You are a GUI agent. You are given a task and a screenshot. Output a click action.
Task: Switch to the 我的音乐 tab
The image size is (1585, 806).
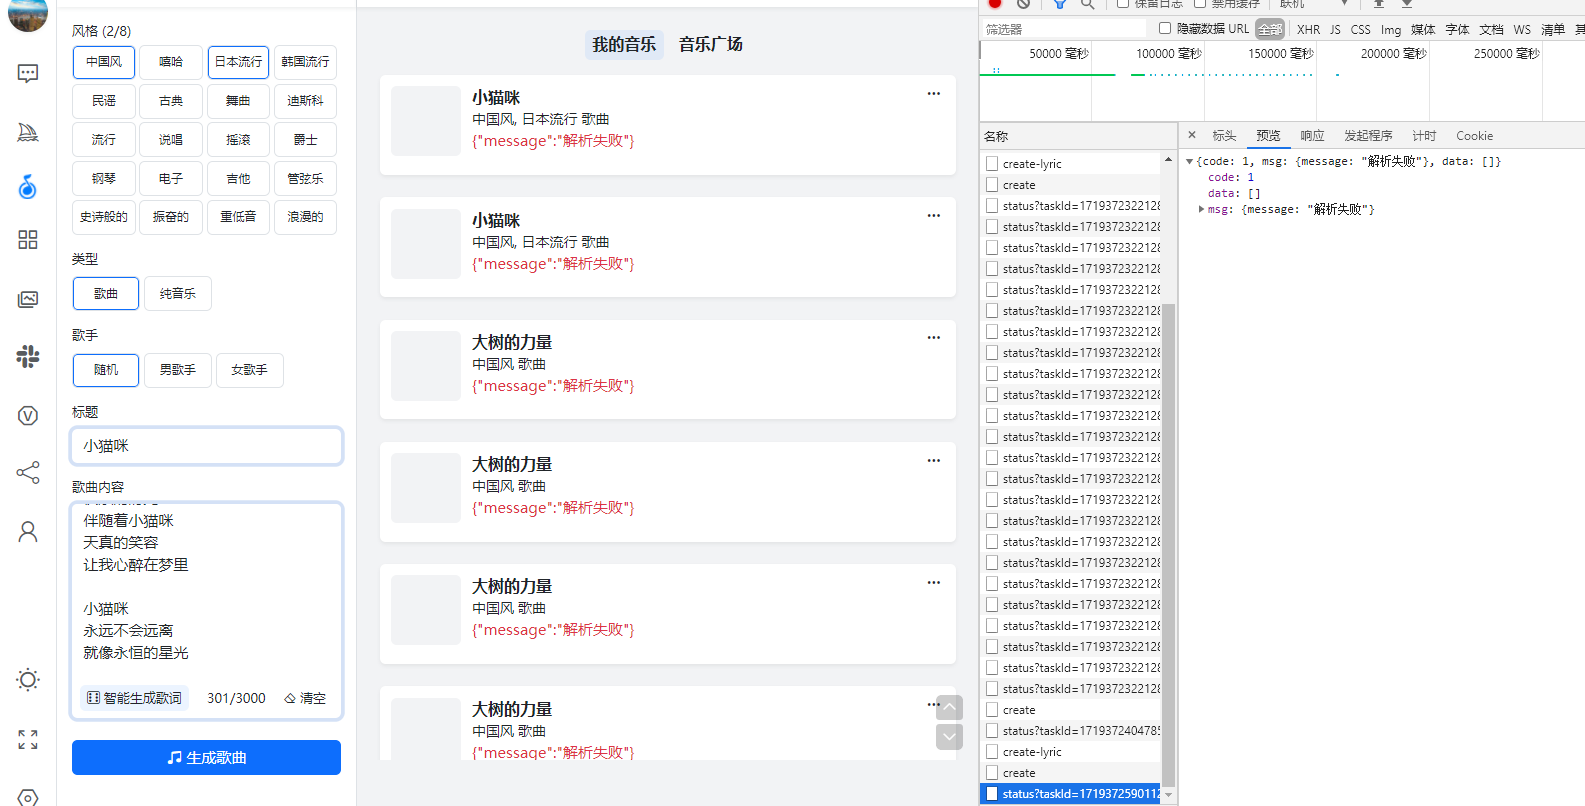[624, 45]
